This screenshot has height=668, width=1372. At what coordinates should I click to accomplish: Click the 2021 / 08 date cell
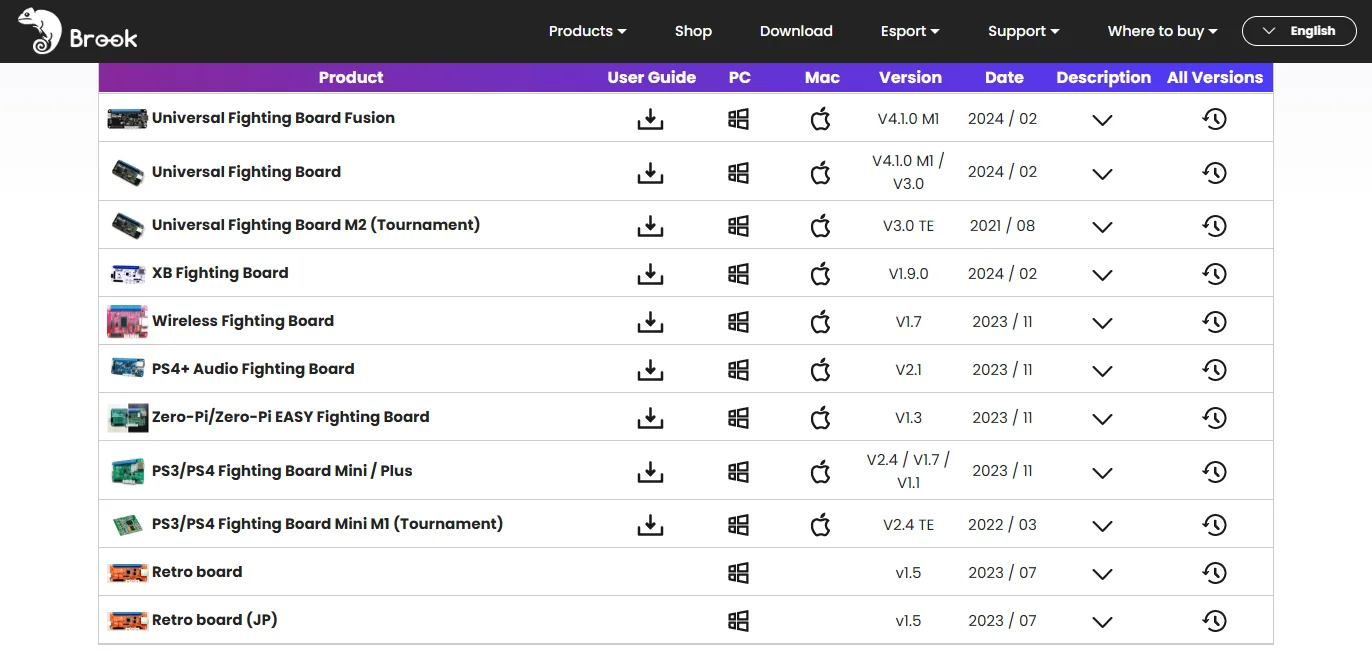[x=1002, y=225]
